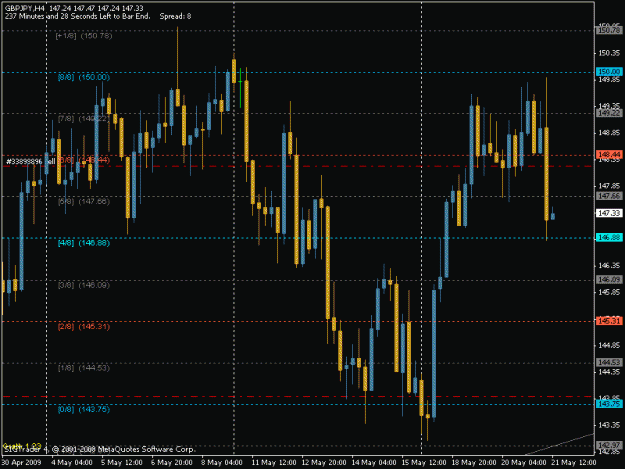This screenshot has width=625, height=469.
Task: Click the 21 May 12:00 time label
Action: tap(574, 463)
